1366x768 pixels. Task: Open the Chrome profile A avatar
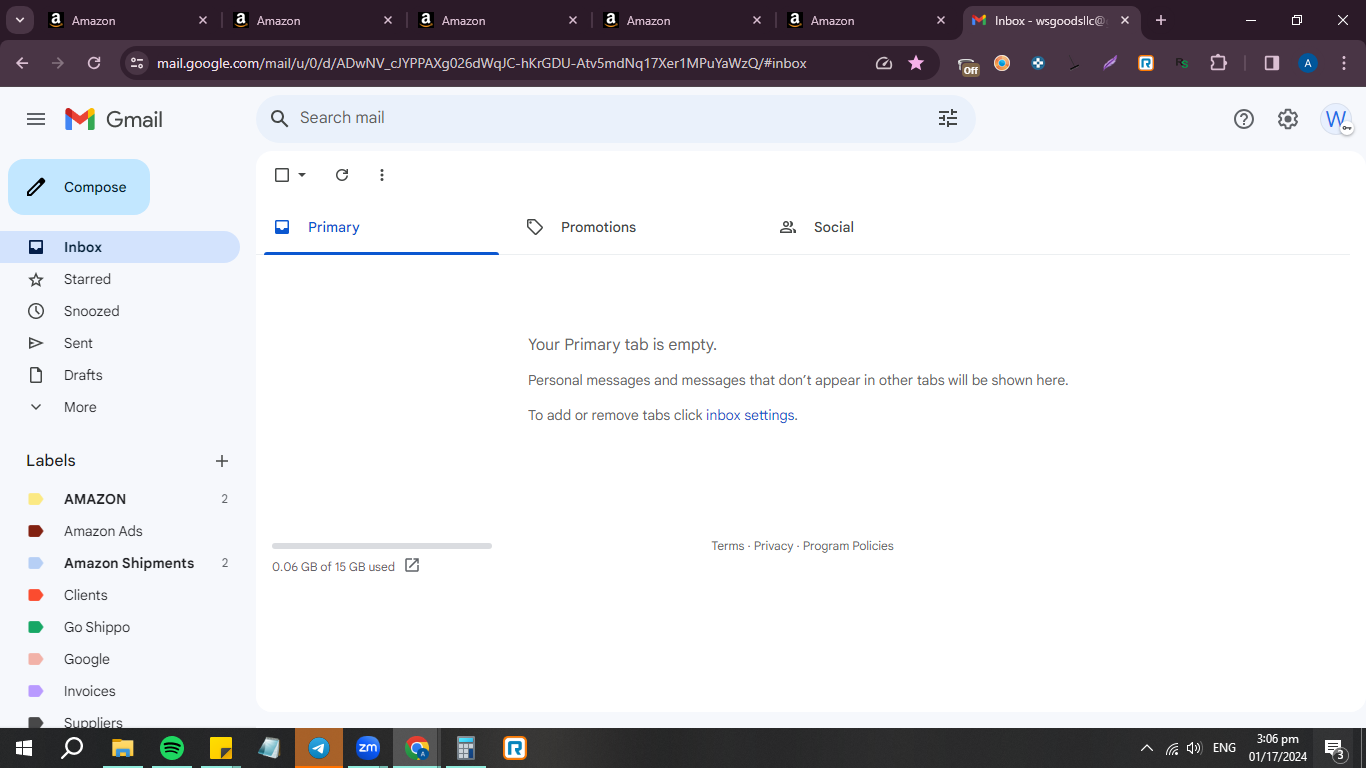point(1307,63)
